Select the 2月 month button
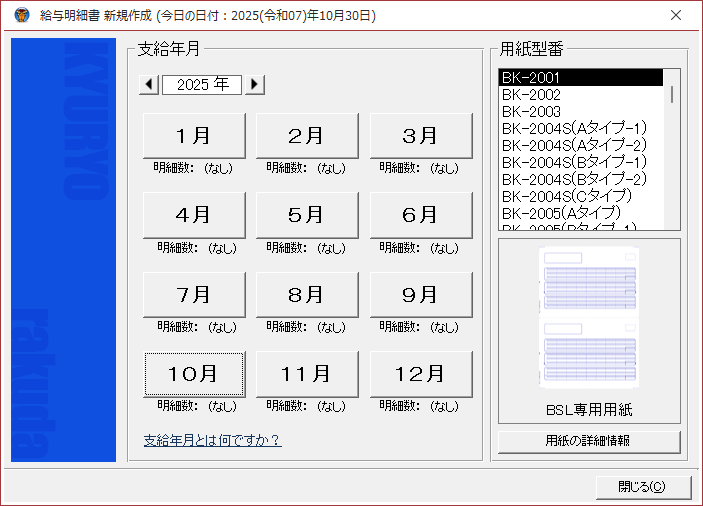703x506 pixels. pyautogui.click(x=307, y=136)
